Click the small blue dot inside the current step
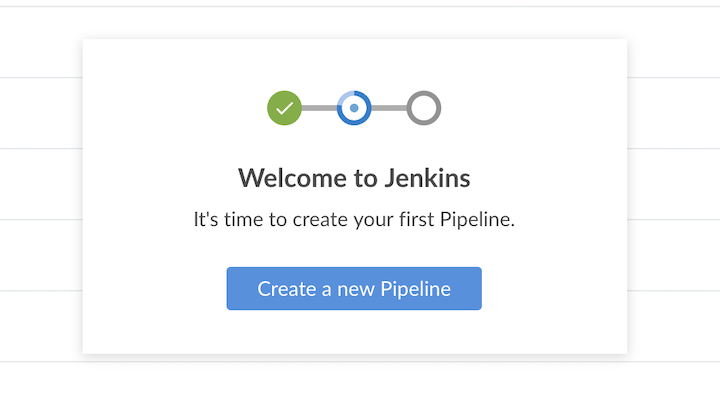Screen dimensions: 720x406 pos(354,107)
